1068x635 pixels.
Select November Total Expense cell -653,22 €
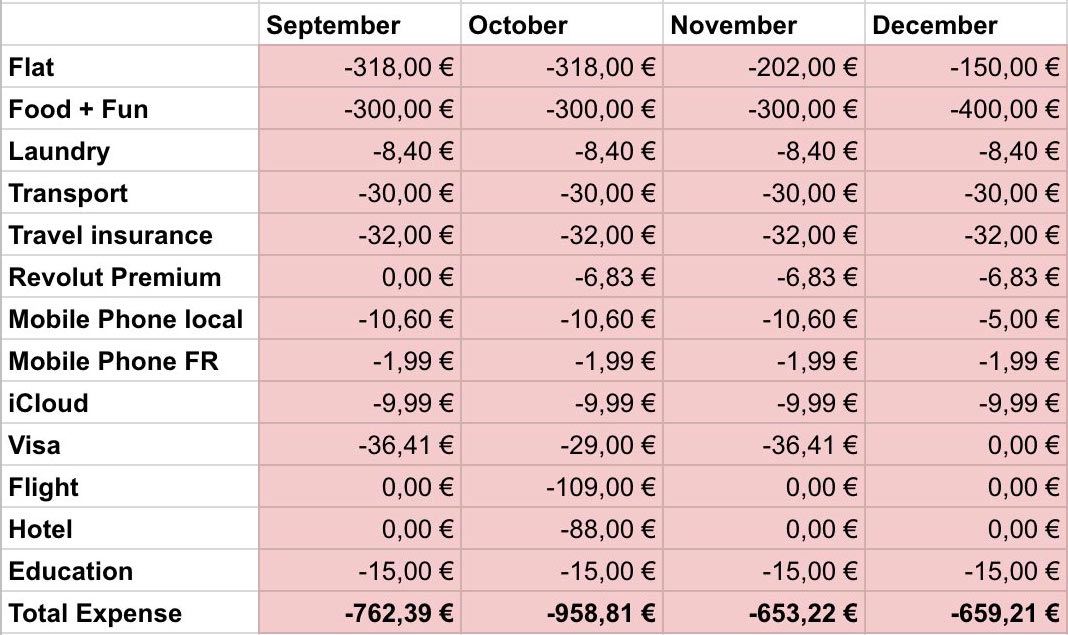764,613
